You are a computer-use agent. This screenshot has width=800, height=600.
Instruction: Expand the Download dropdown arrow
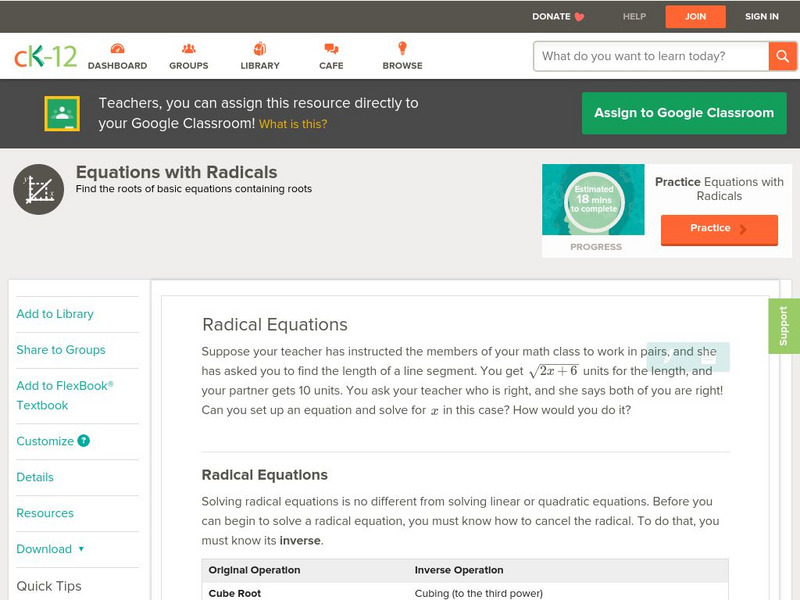tap(81, 549)
